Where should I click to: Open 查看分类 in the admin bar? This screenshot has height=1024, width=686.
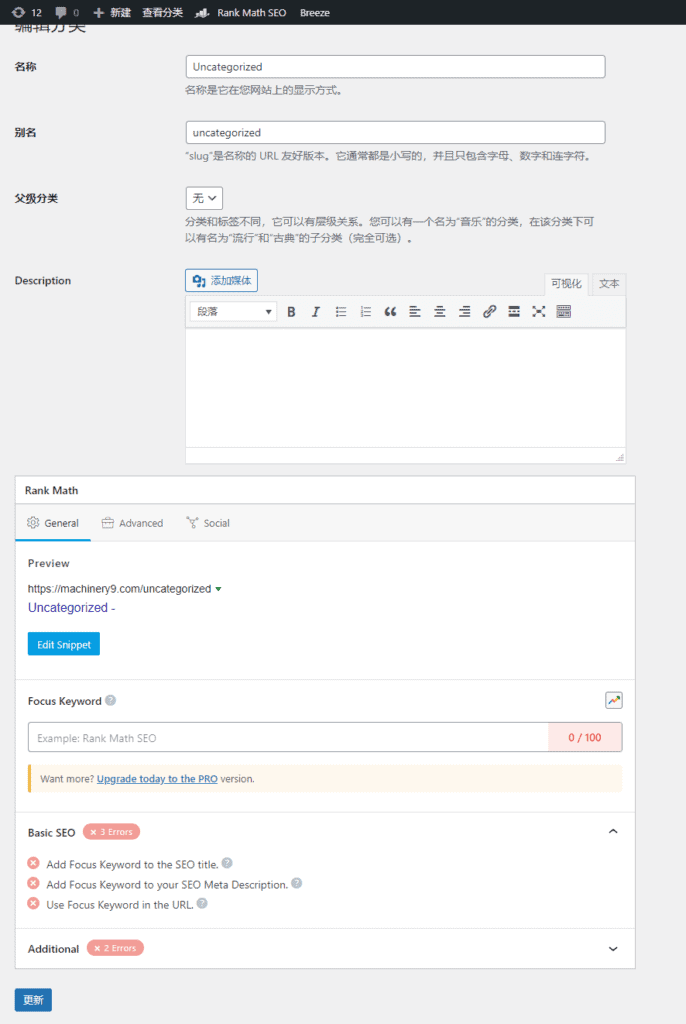pyautogui.click(x=163, y=12)
